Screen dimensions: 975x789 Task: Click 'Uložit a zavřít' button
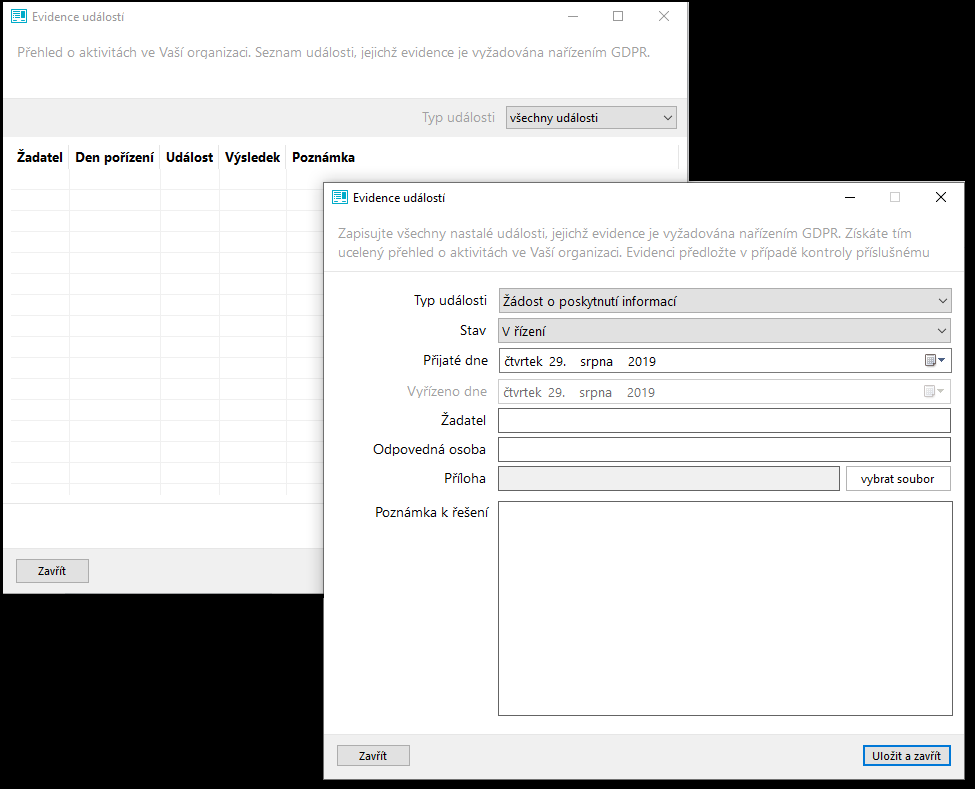coord(906,755)
